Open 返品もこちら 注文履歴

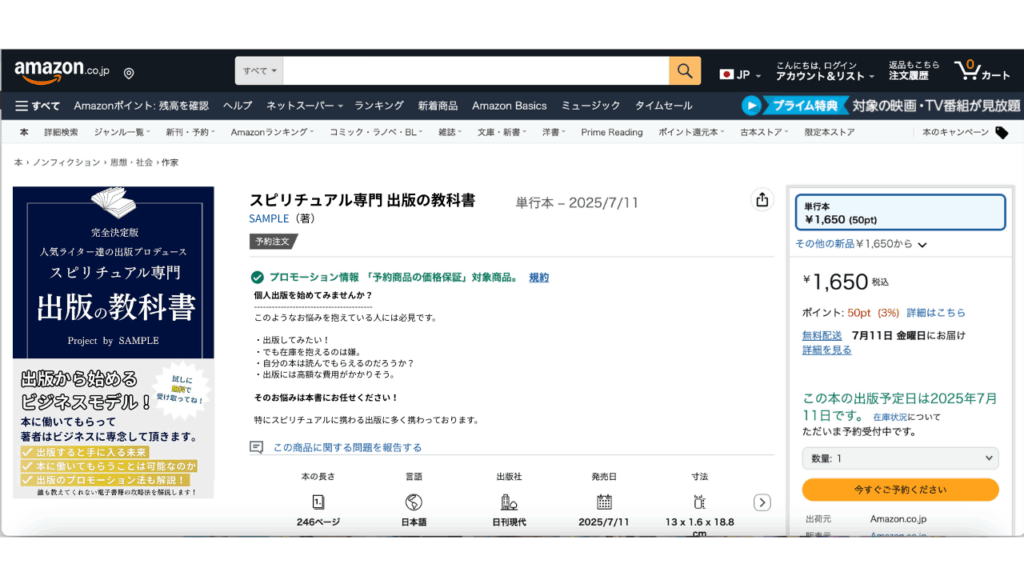point(914,71)
